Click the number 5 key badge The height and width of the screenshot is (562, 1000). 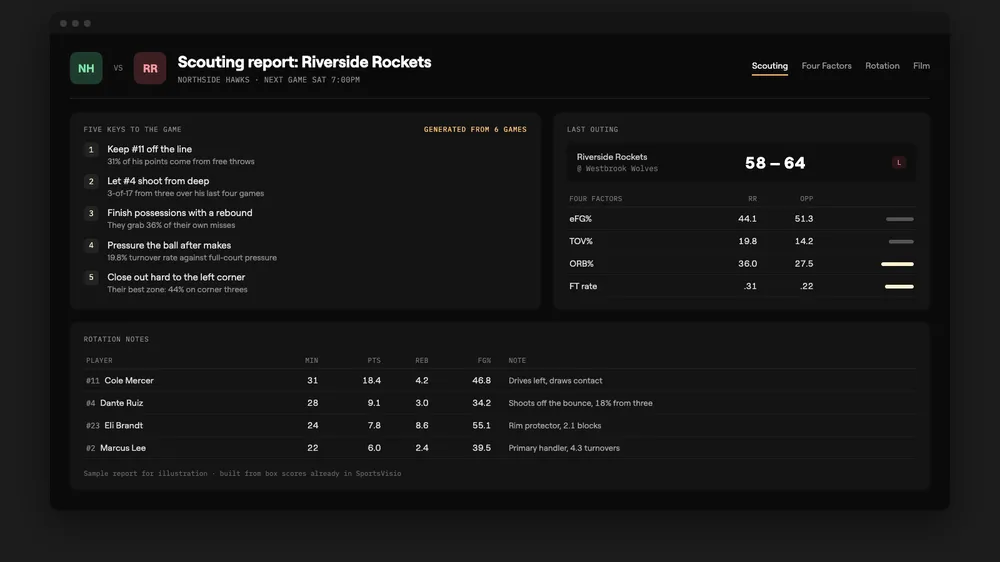pyautogui.click(x=91, y=277)
